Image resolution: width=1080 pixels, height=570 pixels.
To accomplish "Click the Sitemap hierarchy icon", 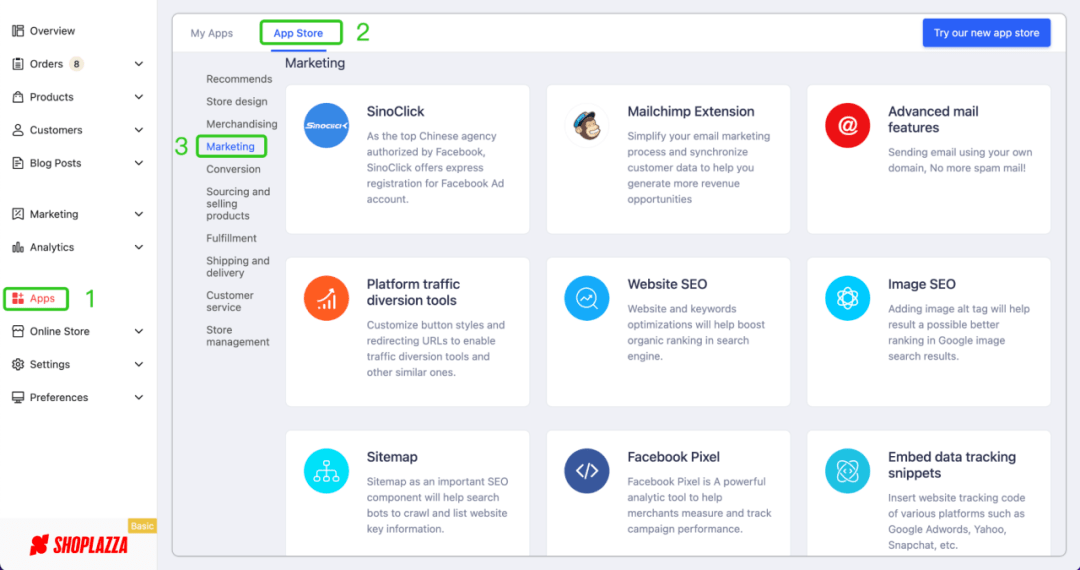I will tap(326, 471).
